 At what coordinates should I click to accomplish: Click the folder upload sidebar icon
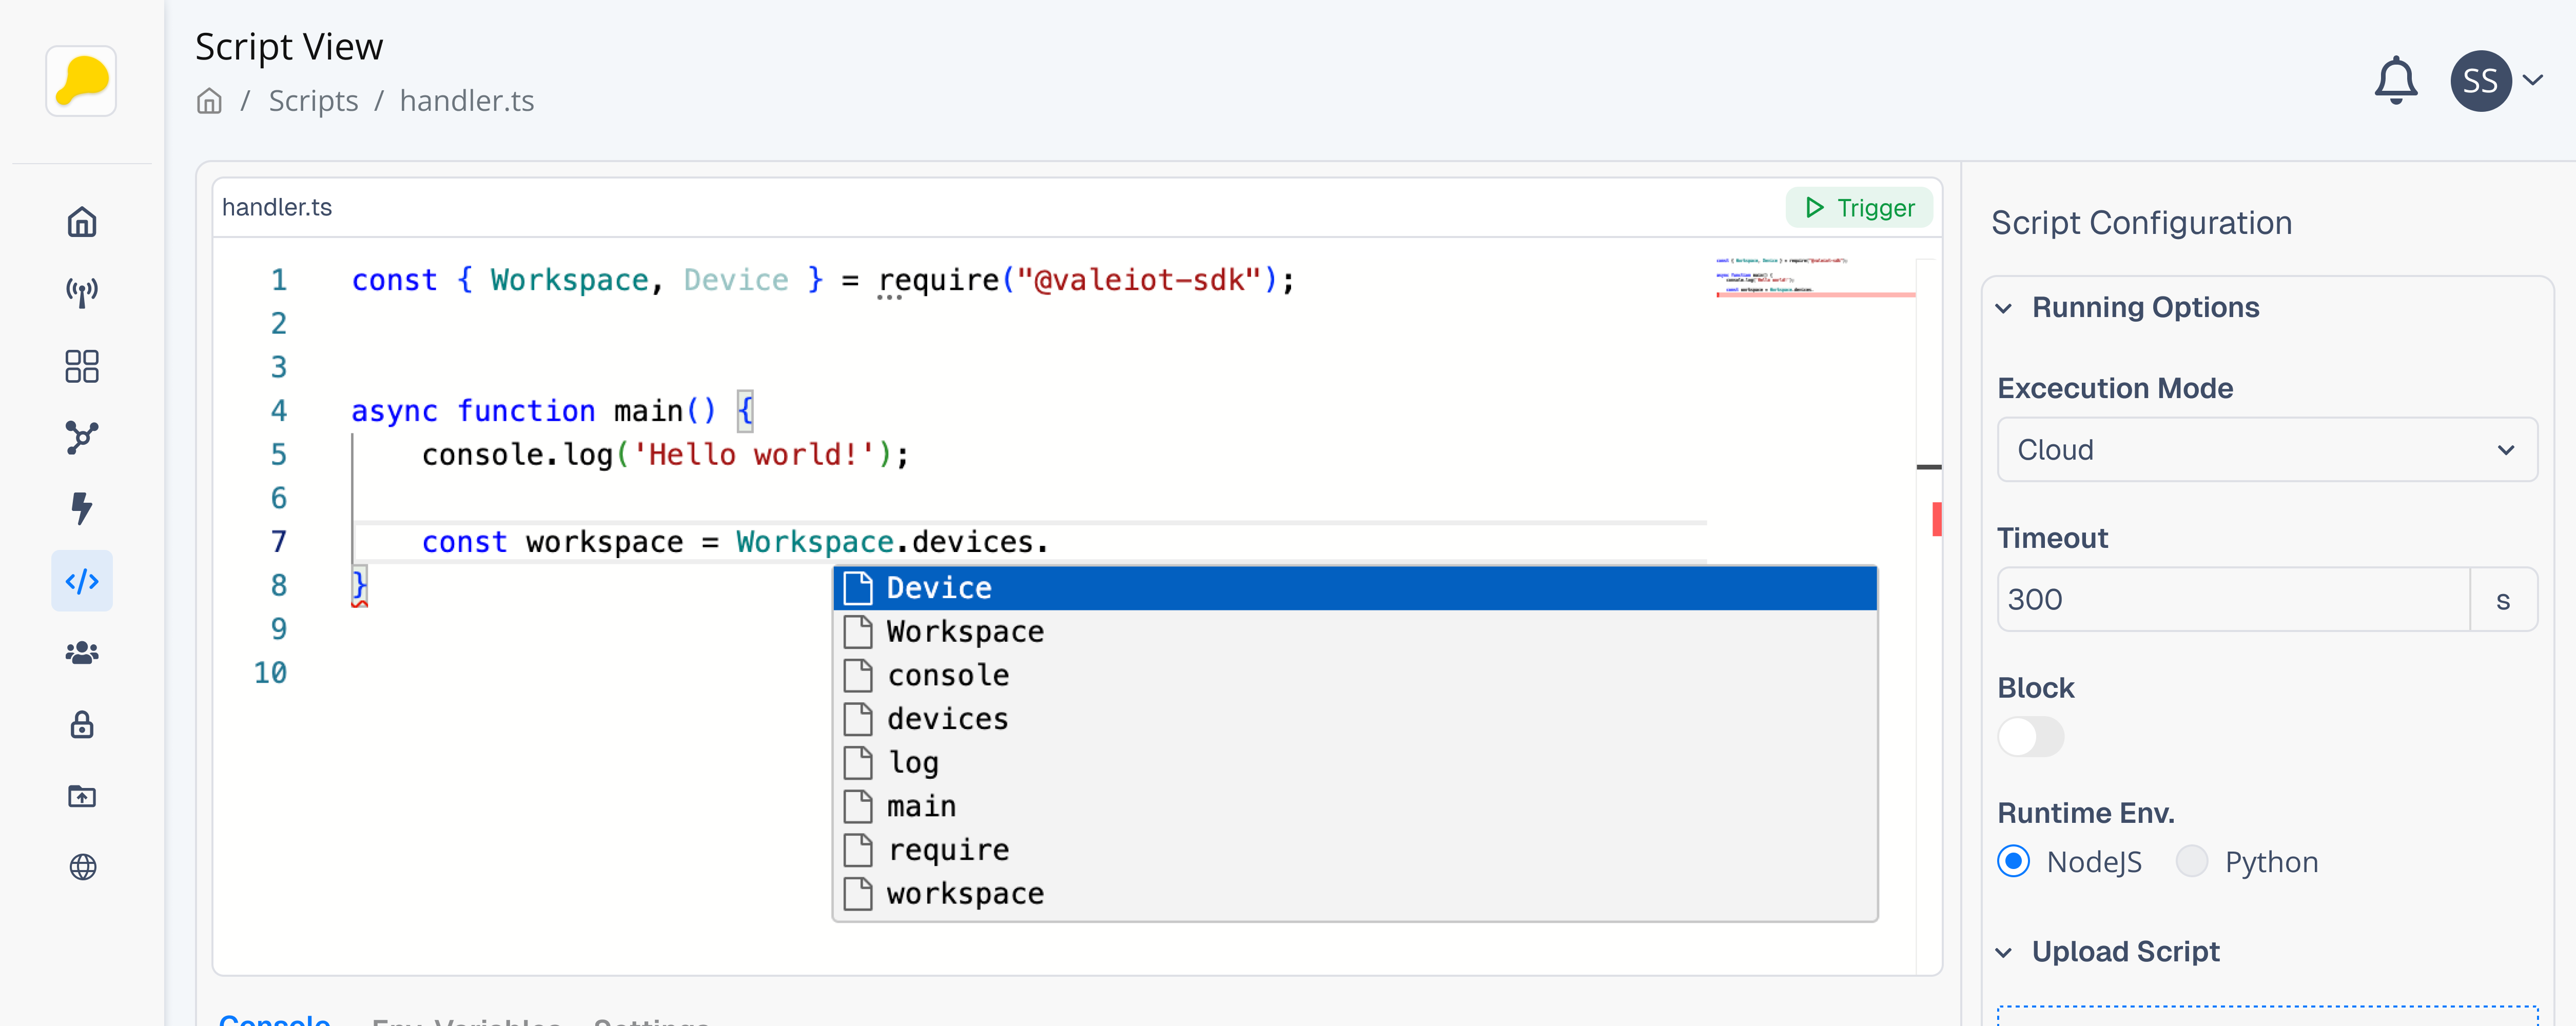tap(82, 796)
